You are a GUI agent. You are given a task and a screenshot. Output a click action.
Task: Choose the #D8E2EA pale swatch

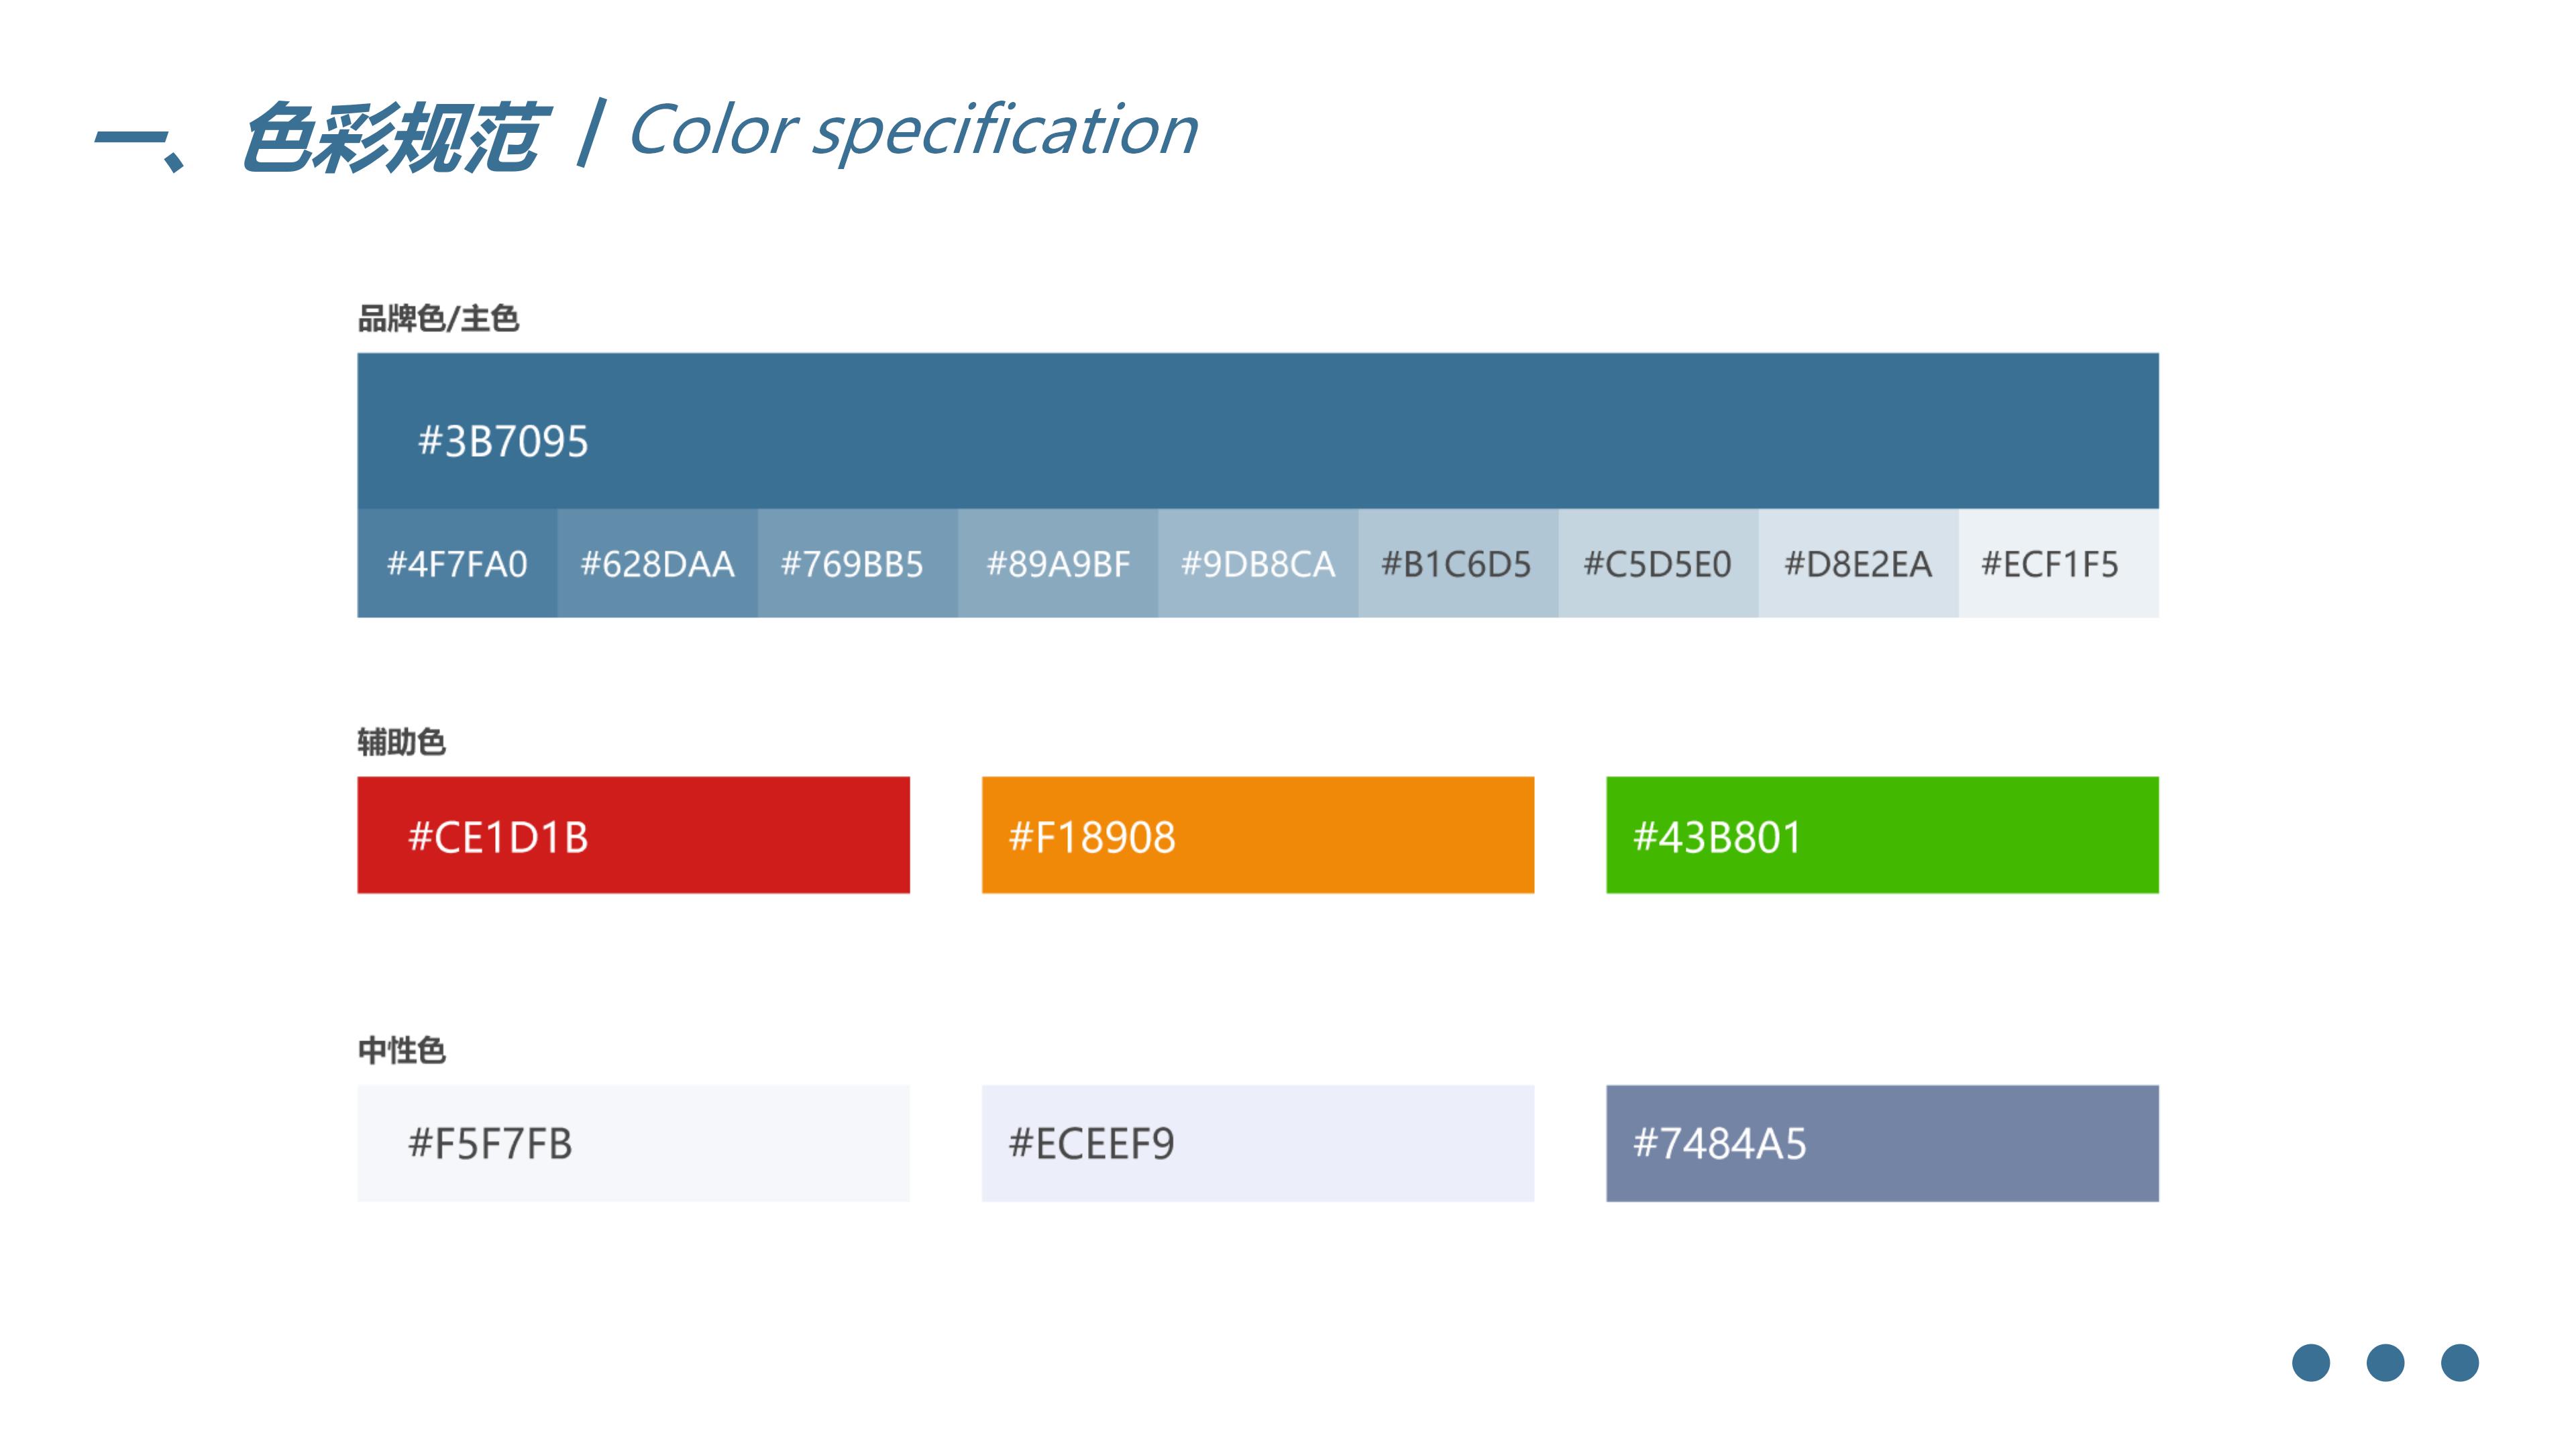click(1858, 563)
